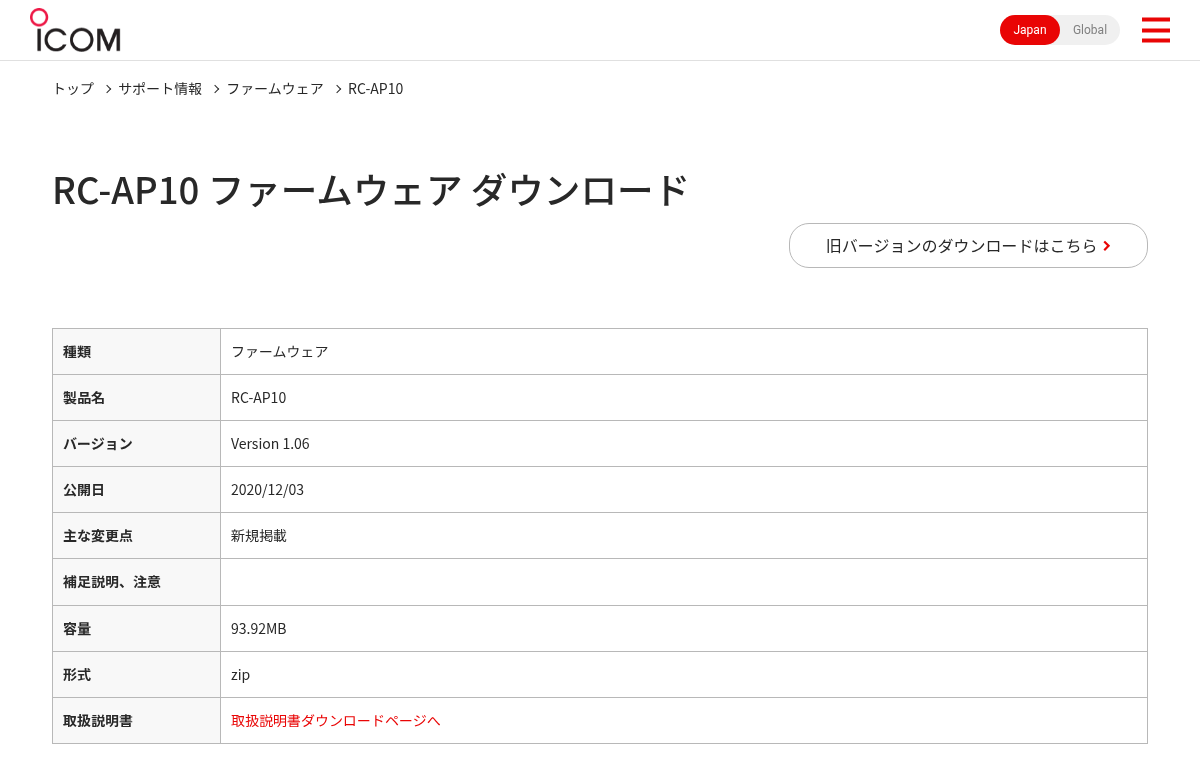Switch site region to Japan

pos(1030,30)
